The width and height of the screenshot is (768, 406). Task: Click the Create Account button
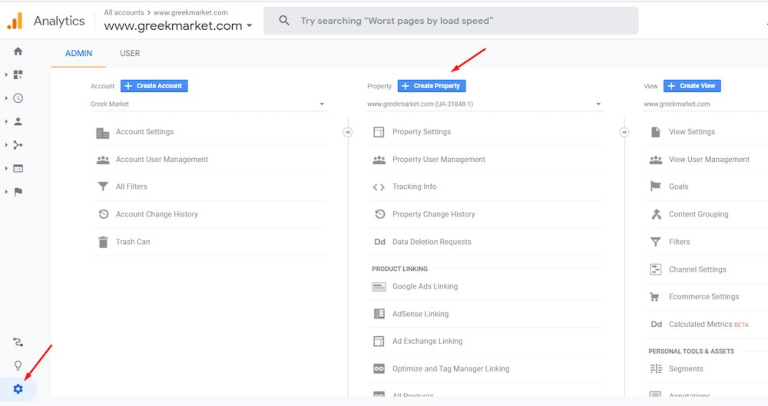[x=154, y=86]
